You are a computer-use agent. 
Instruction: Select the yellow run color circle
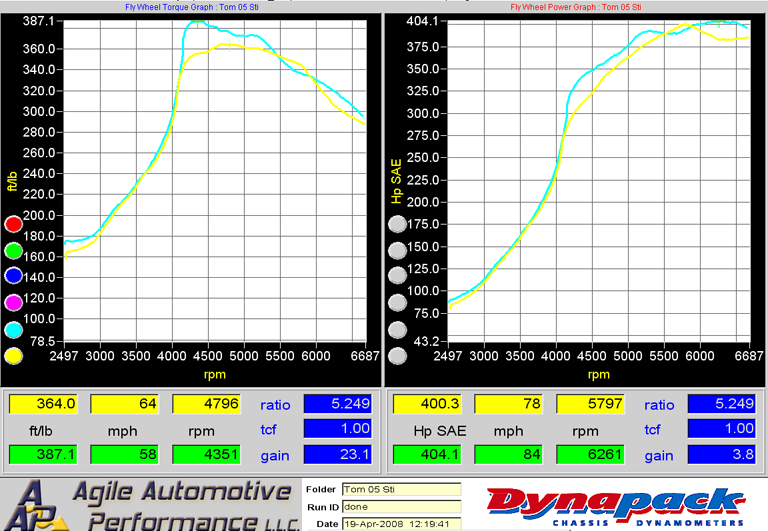(x=14, y=355)
